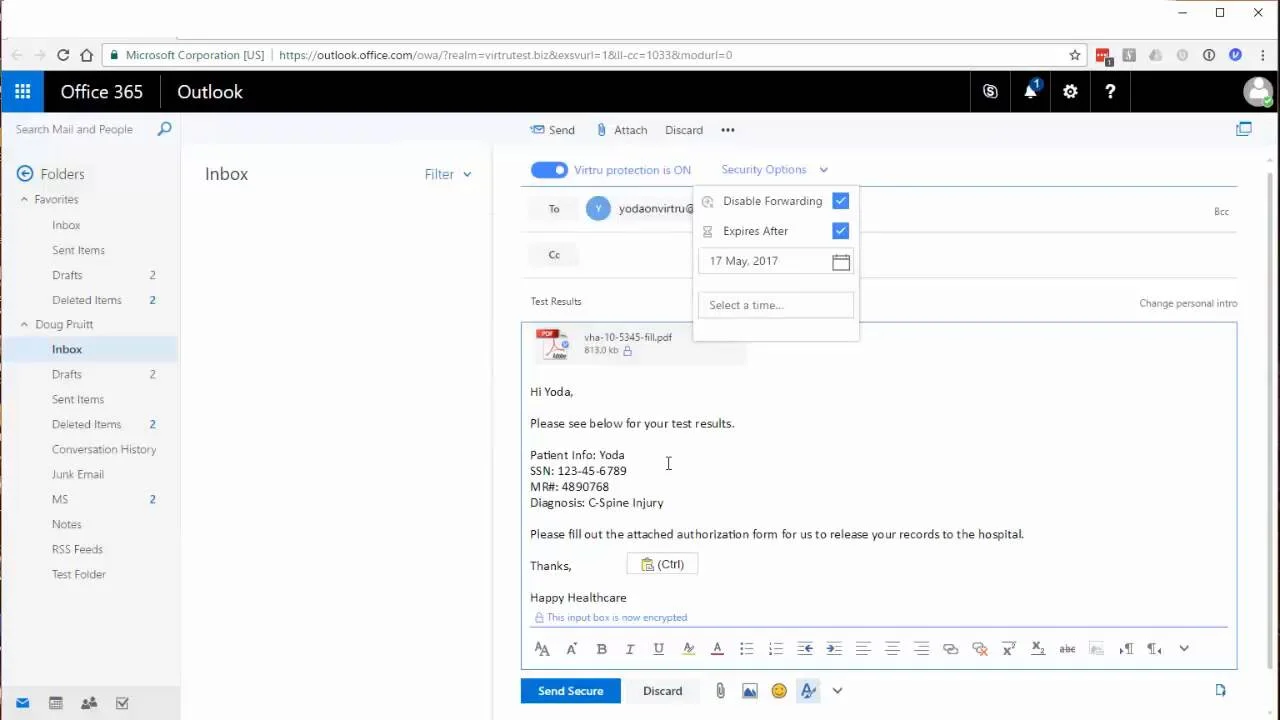
Task: Open the user account avatar
Action: coord(1257,92)
